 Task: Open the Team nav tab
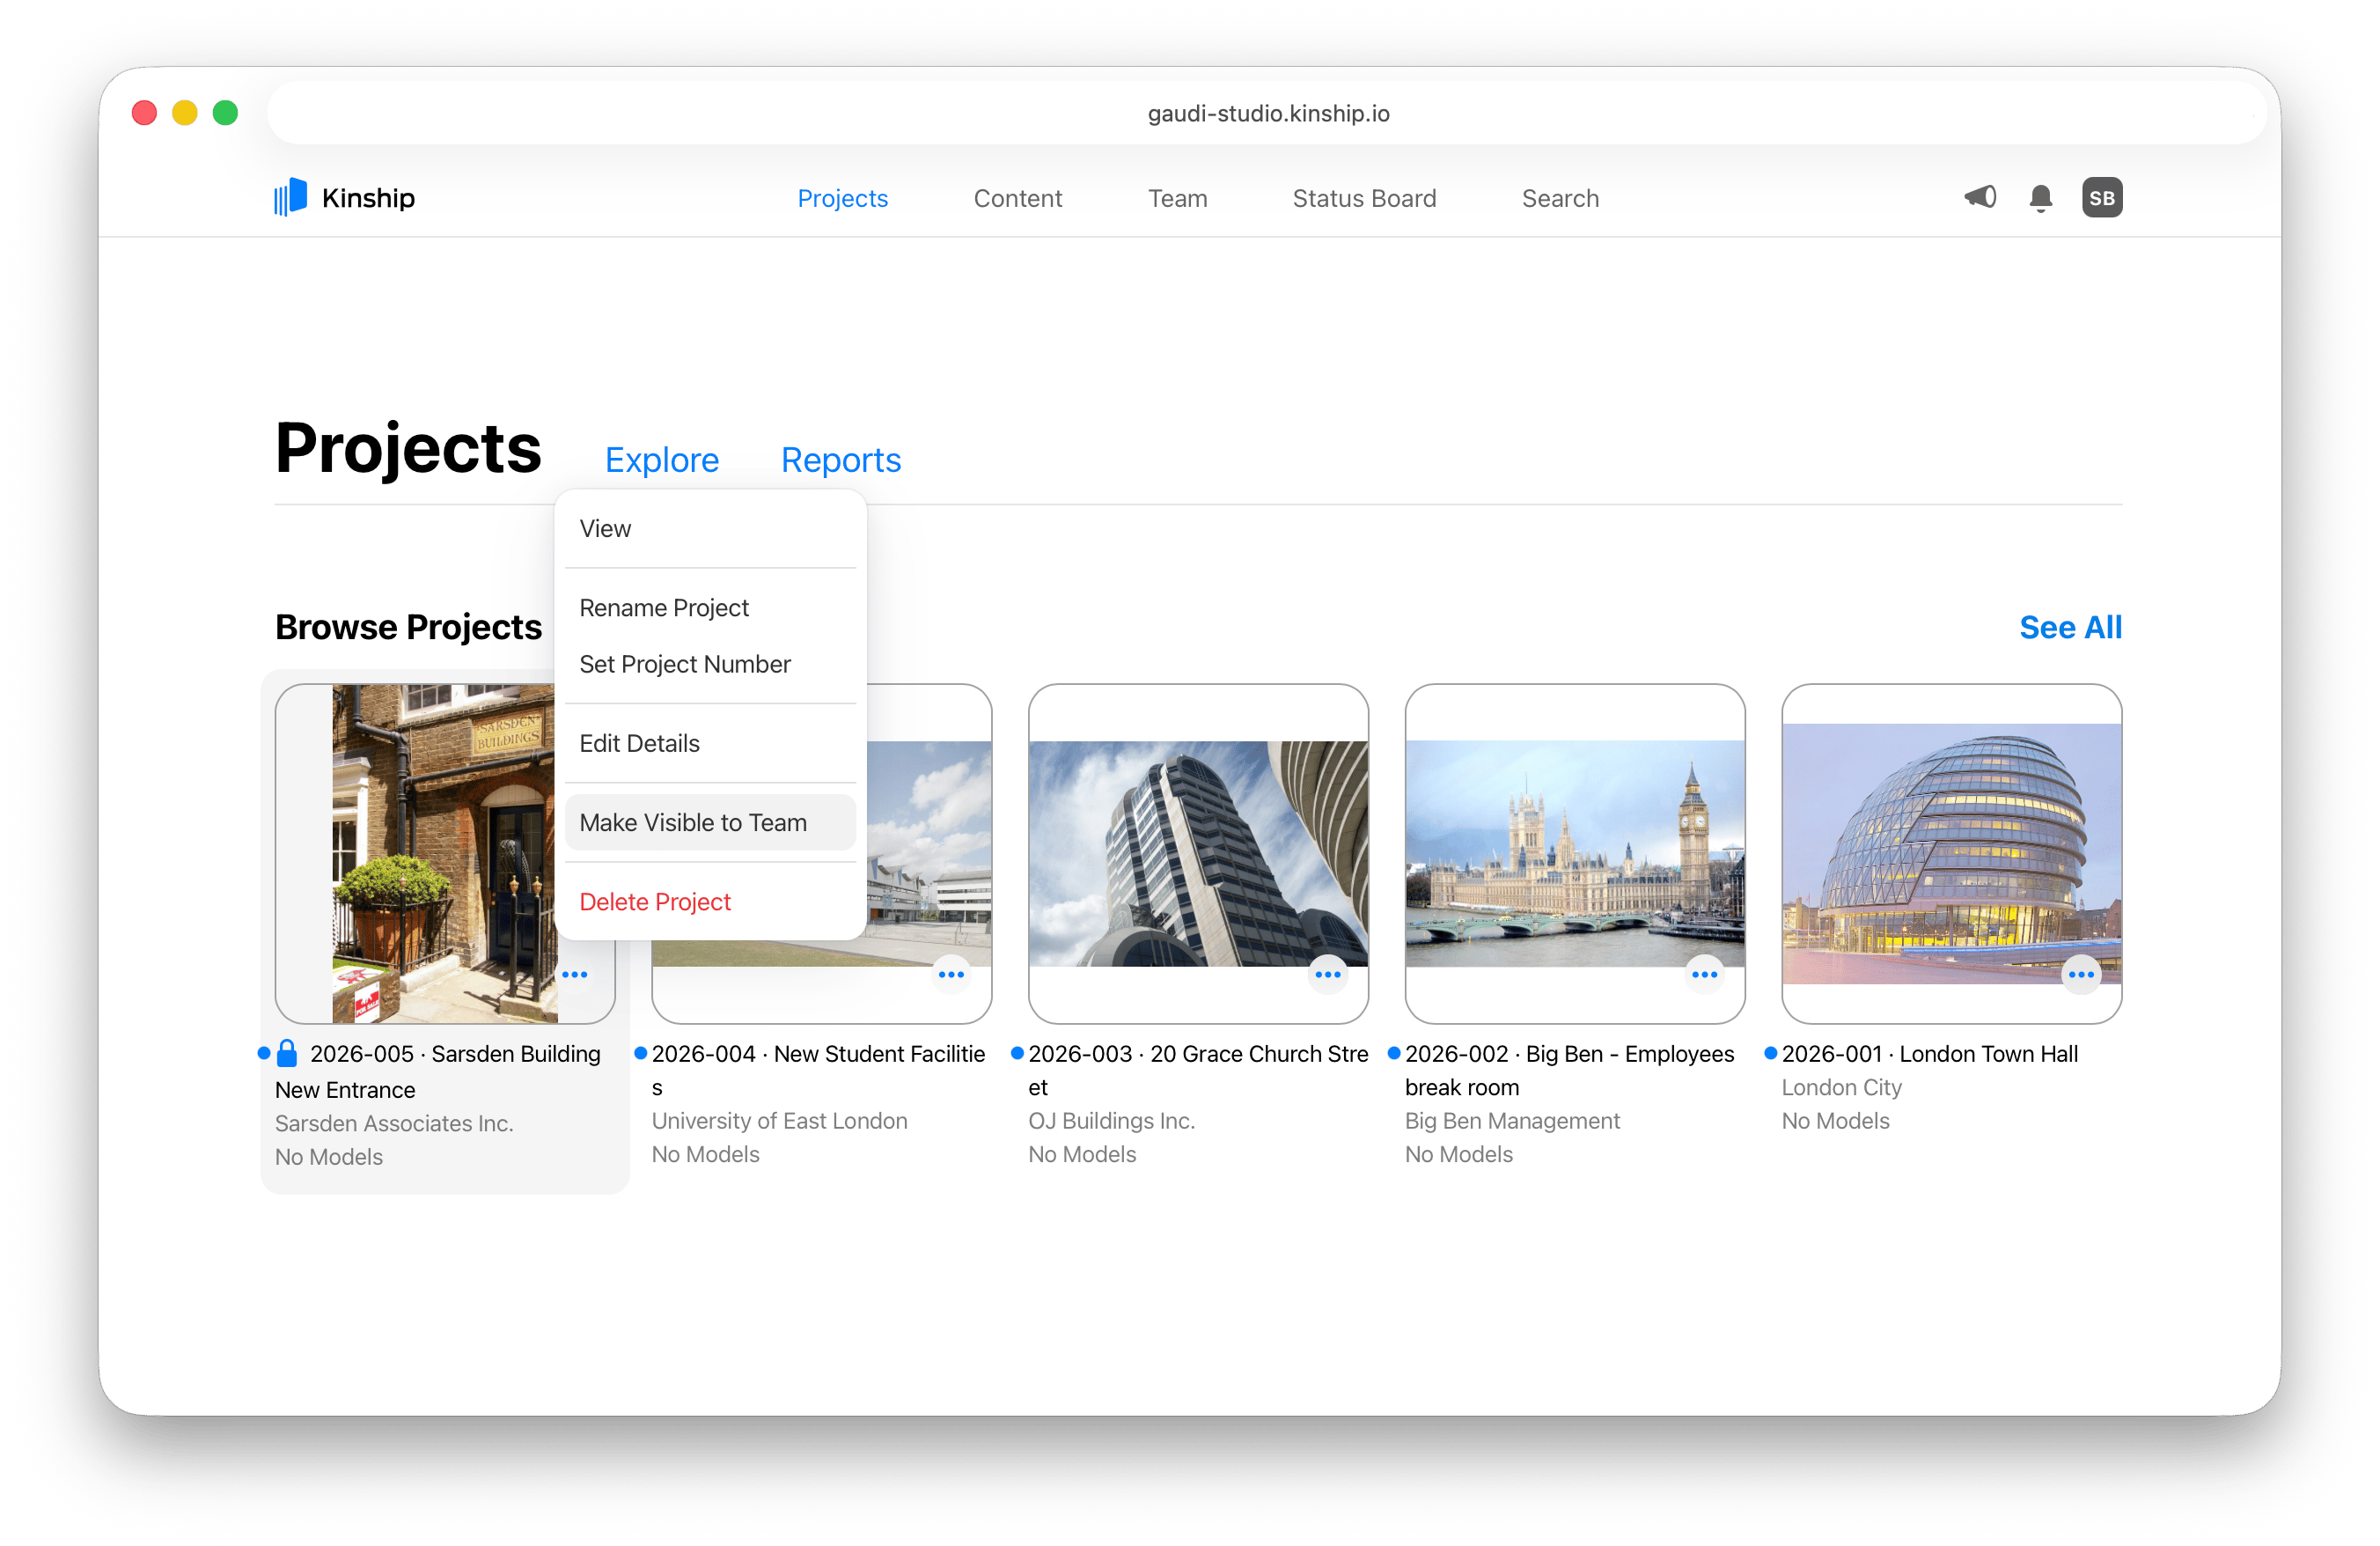1178,198
